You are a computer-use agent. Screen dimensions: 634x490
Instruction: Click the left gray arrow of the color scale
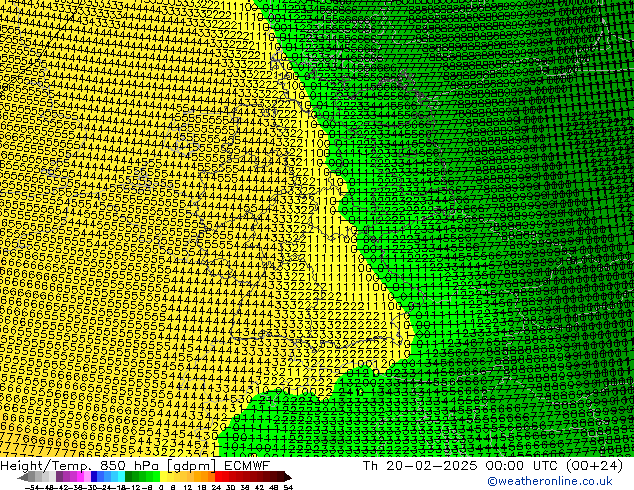pyautogui.click(x=23, y=477)
